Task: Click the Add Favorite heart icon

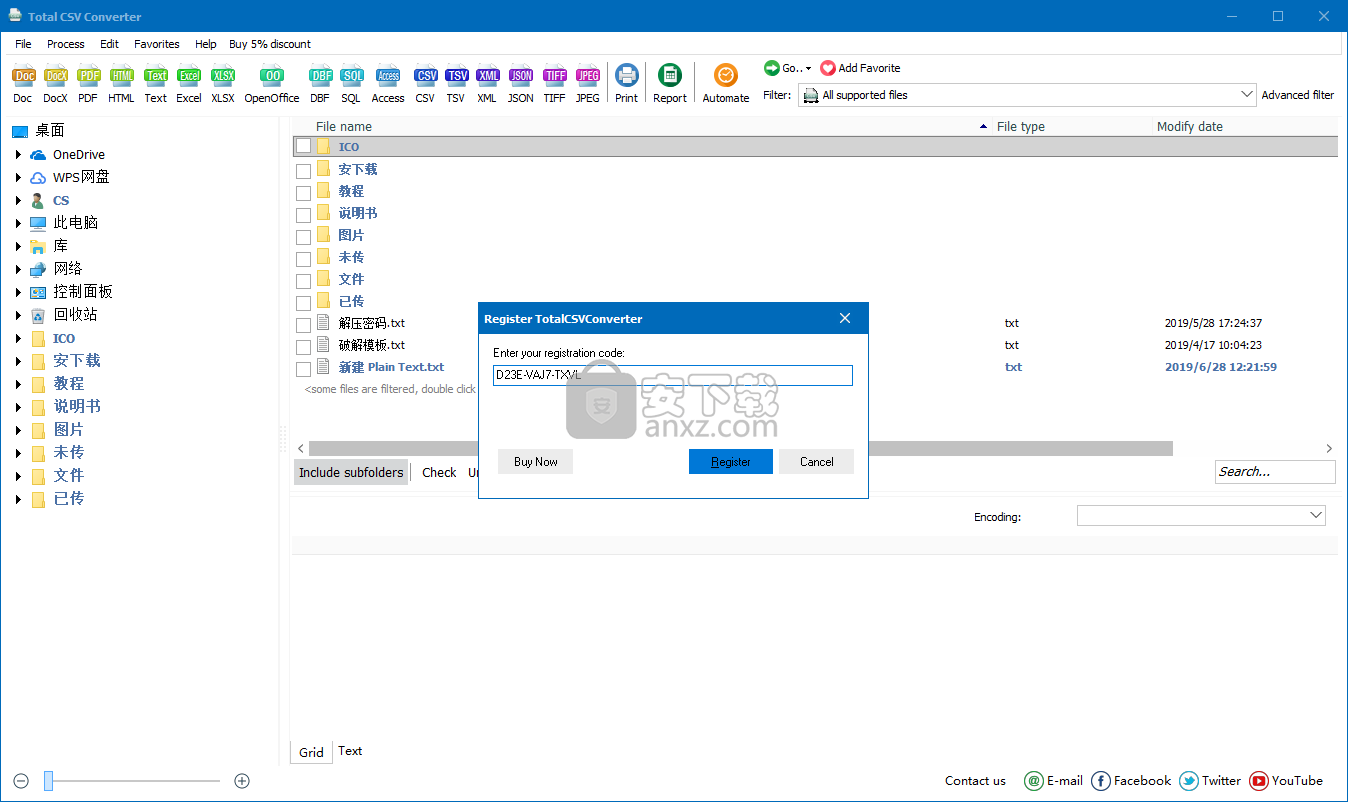Action: (x=828, y=68)
